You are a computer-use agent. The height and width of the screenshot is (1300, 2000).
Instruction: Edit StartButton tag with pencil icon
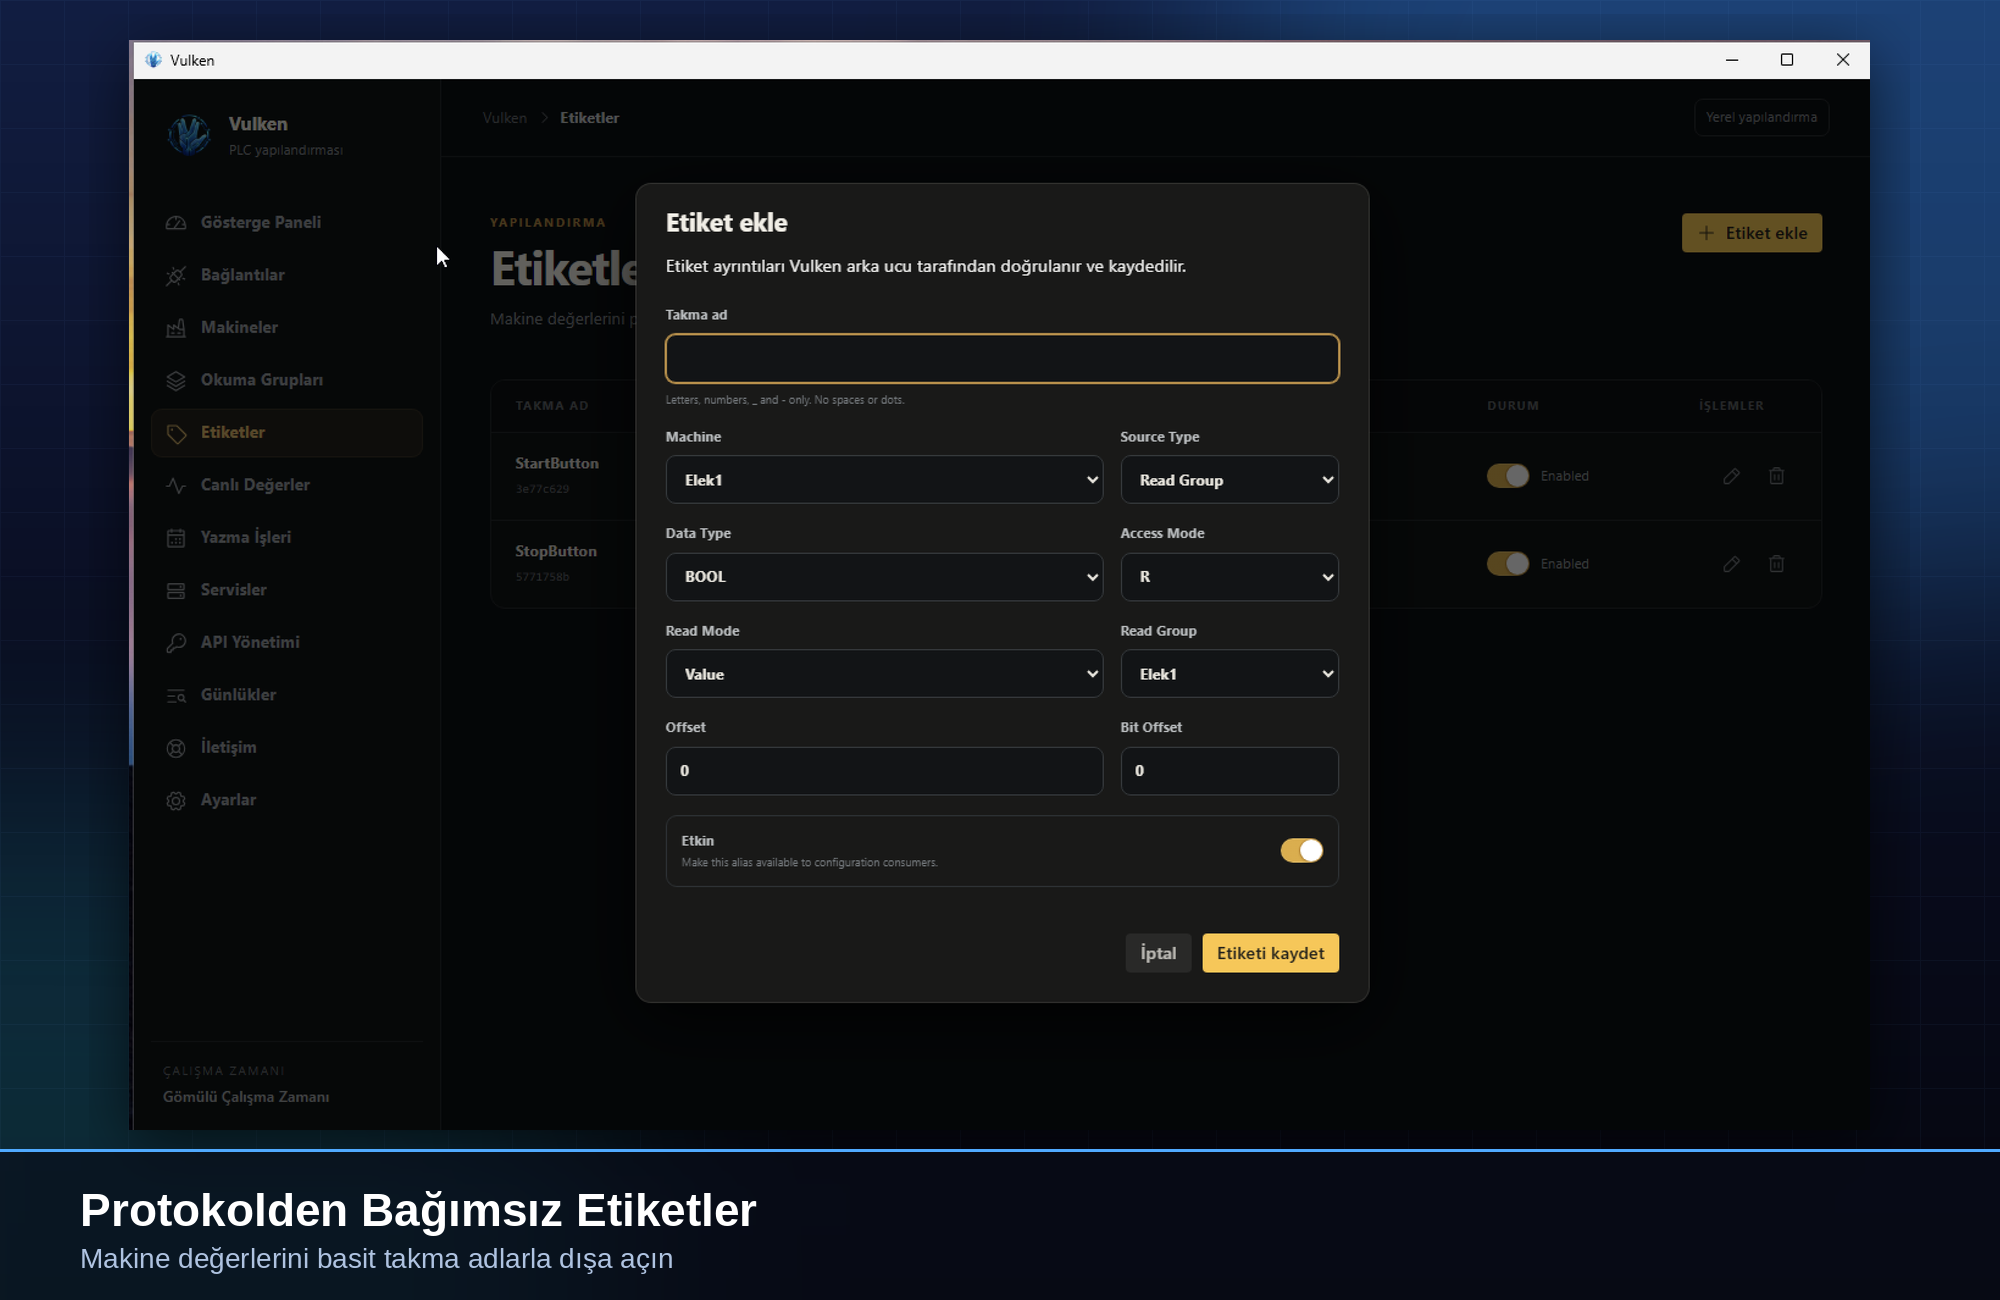click(x=1731, y=476)
